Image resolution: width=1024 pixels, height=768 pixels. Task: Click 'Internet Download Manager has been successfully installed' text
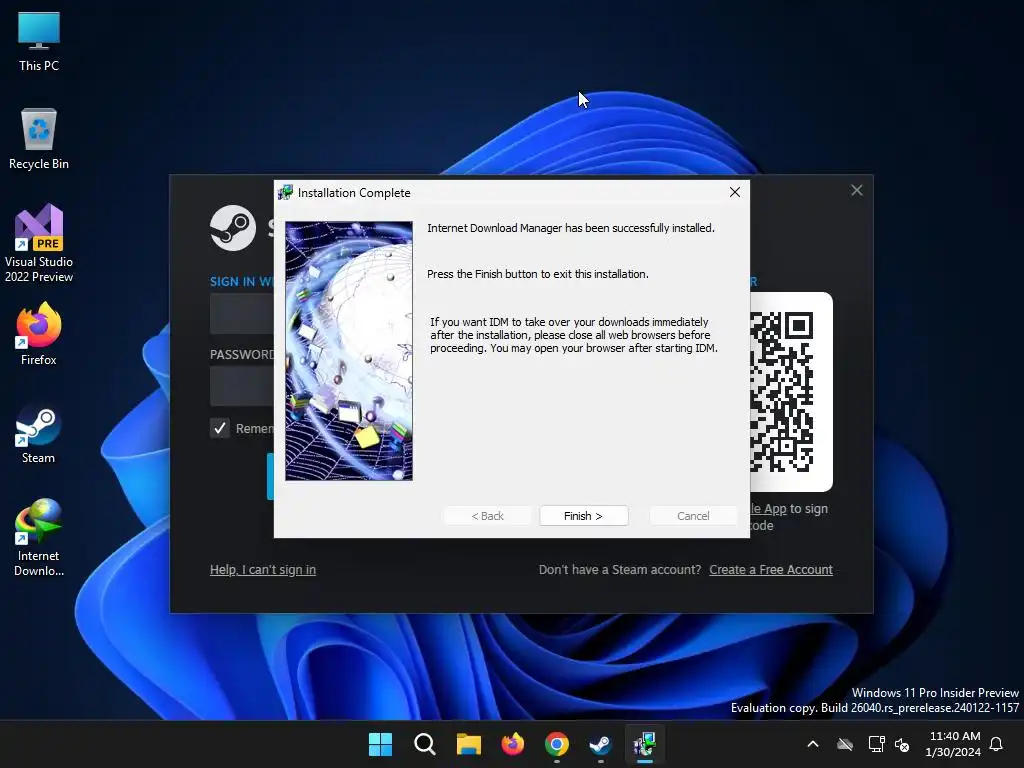571,228
